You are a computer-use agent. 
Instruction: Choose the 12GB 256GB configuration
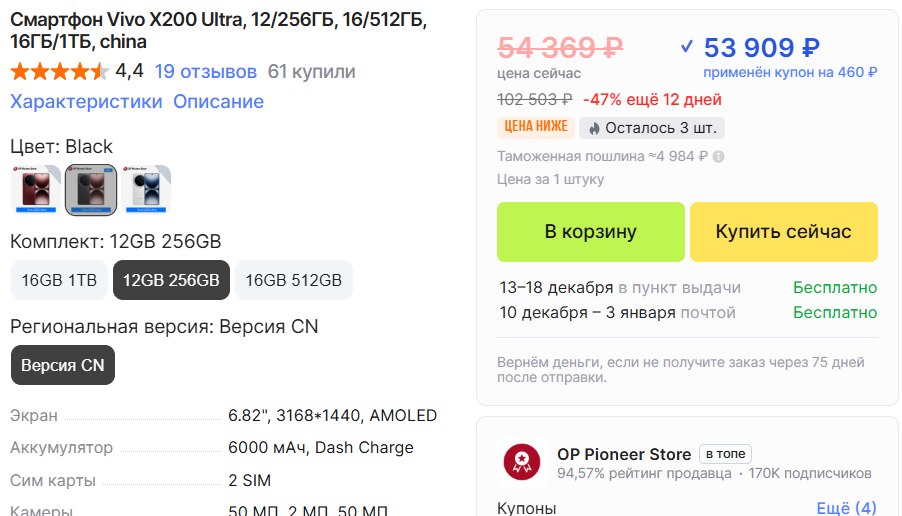171,280
